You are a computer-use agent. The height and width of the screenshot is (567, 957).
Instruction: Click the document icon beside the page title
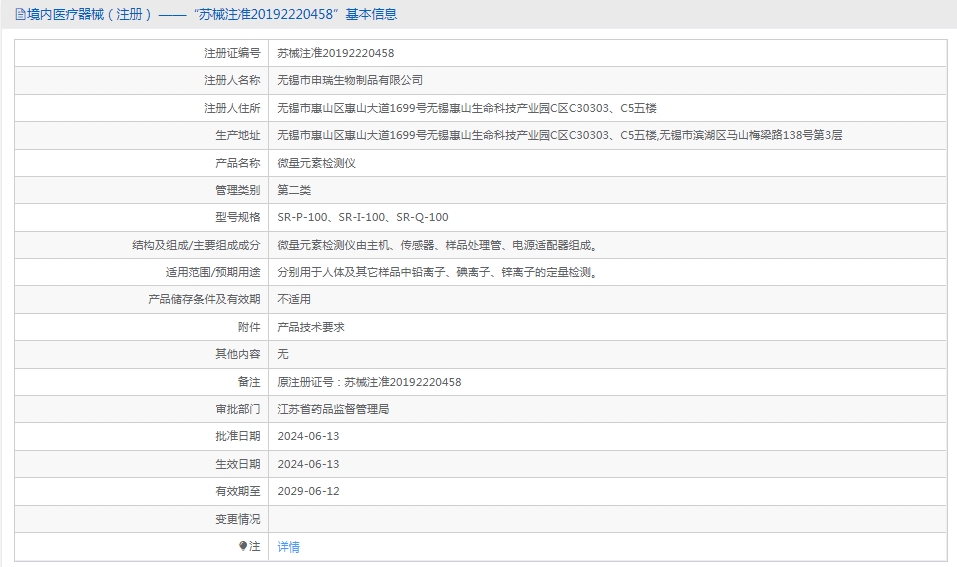click(x=20, y=14)
